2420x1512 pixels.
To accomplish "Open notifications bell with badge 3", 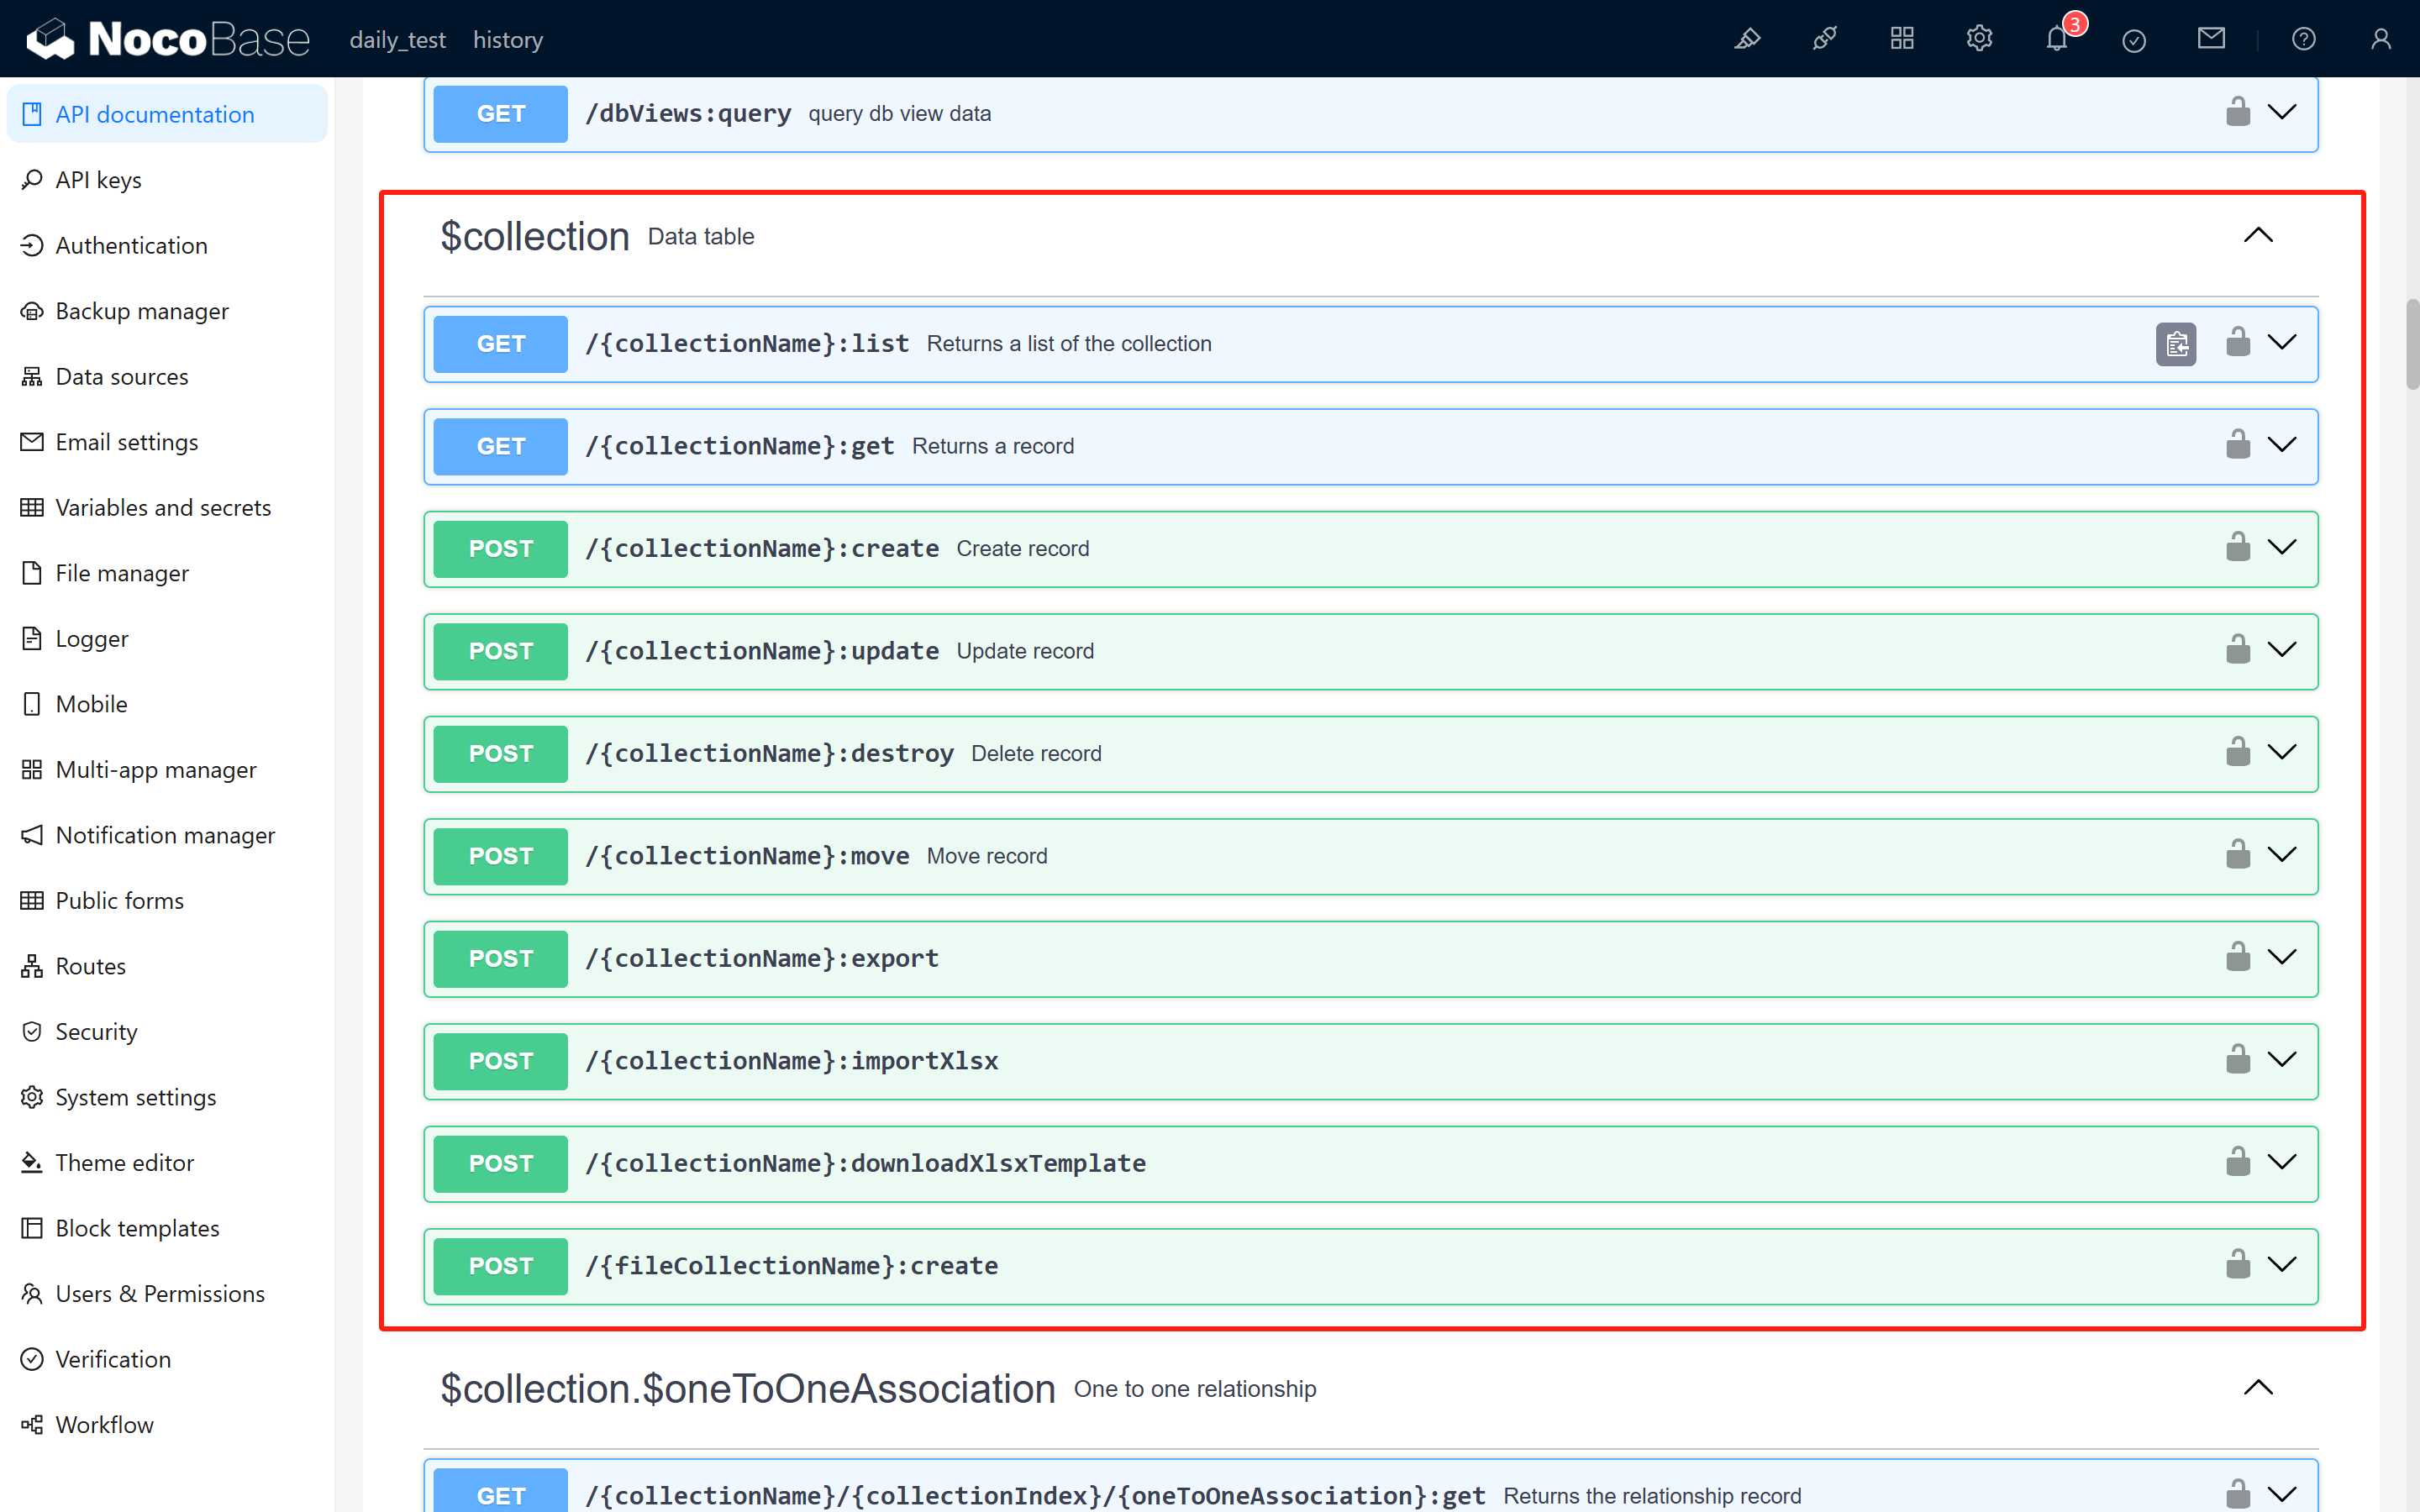I will point(2057,39).
